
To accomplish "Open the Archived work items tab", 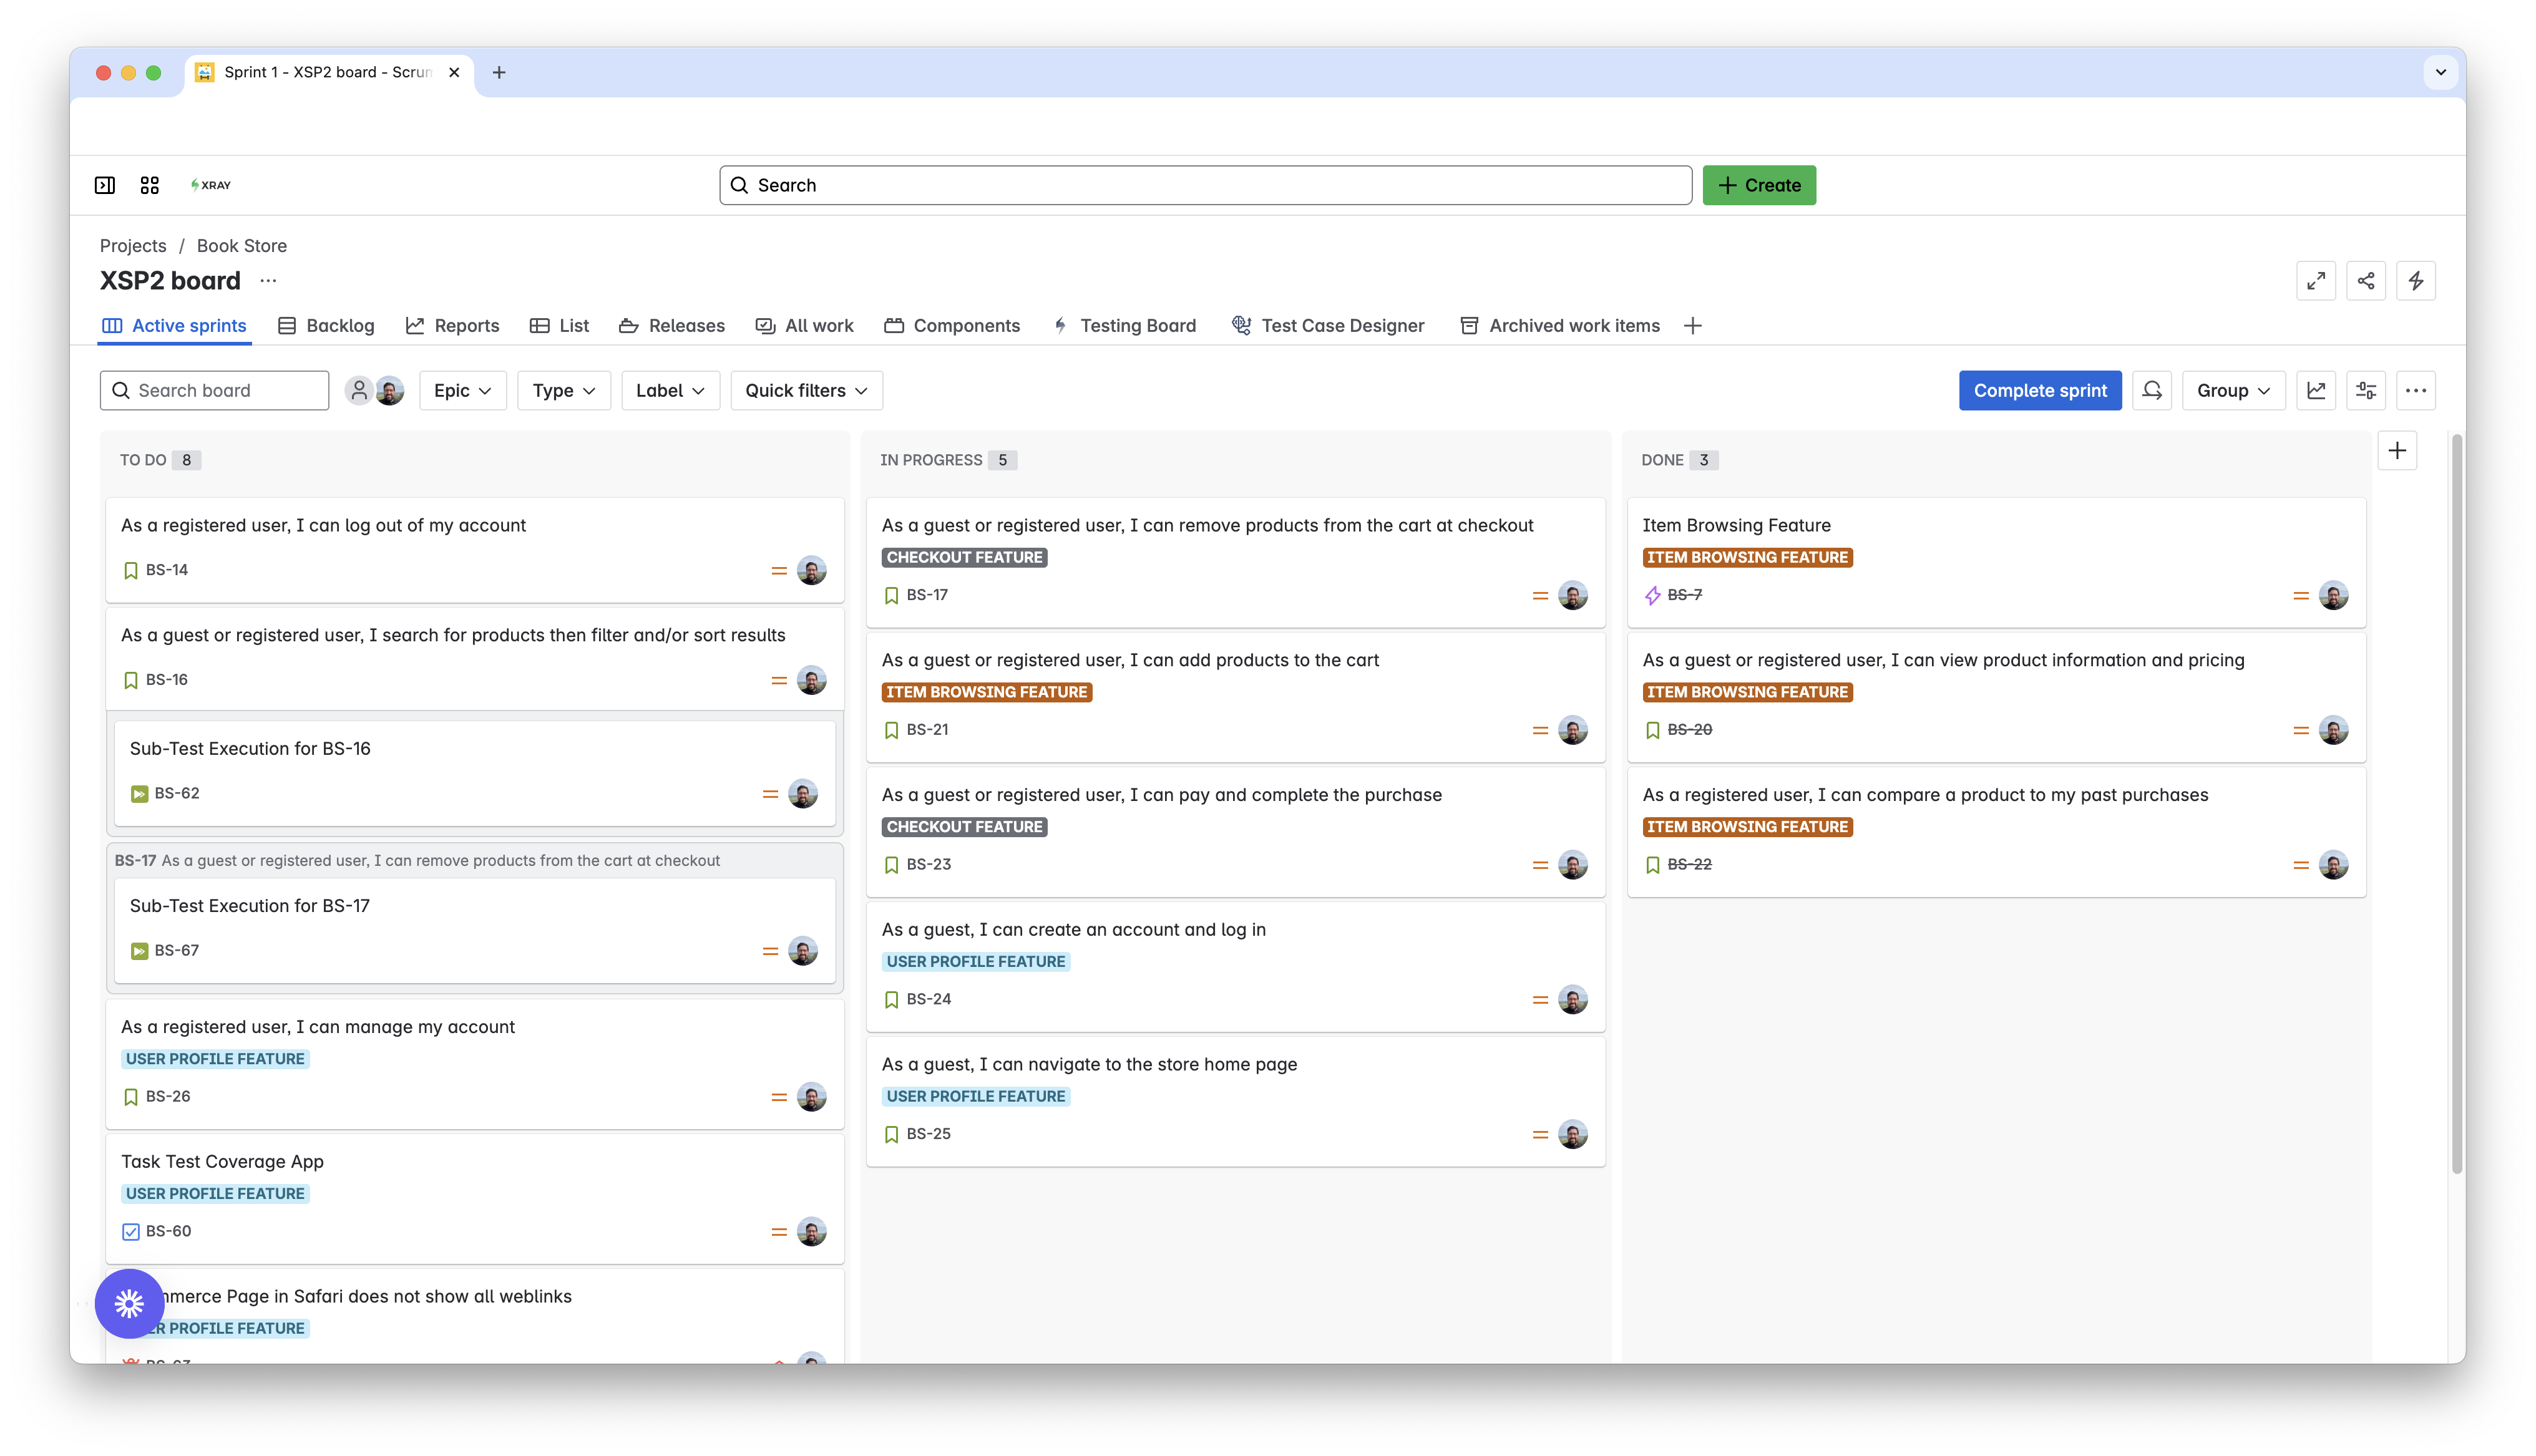I will pyautogui.click(x=1559, y=326).
